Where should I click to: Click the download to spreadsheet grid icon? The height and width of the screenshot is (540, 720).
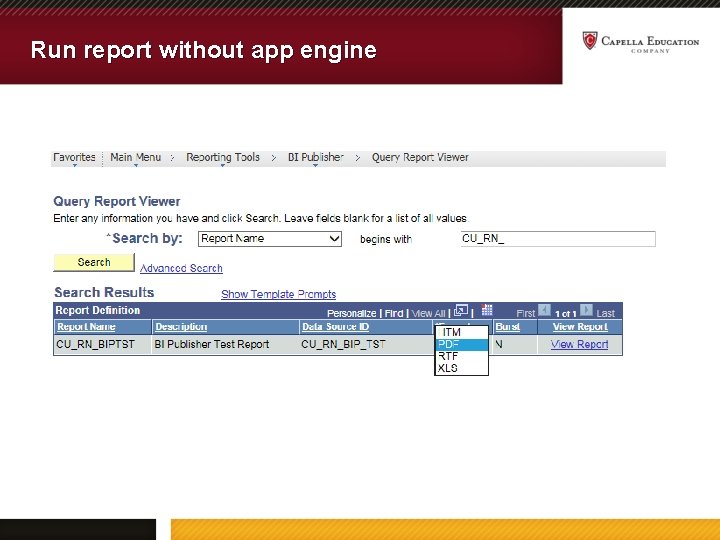point(487,310)
